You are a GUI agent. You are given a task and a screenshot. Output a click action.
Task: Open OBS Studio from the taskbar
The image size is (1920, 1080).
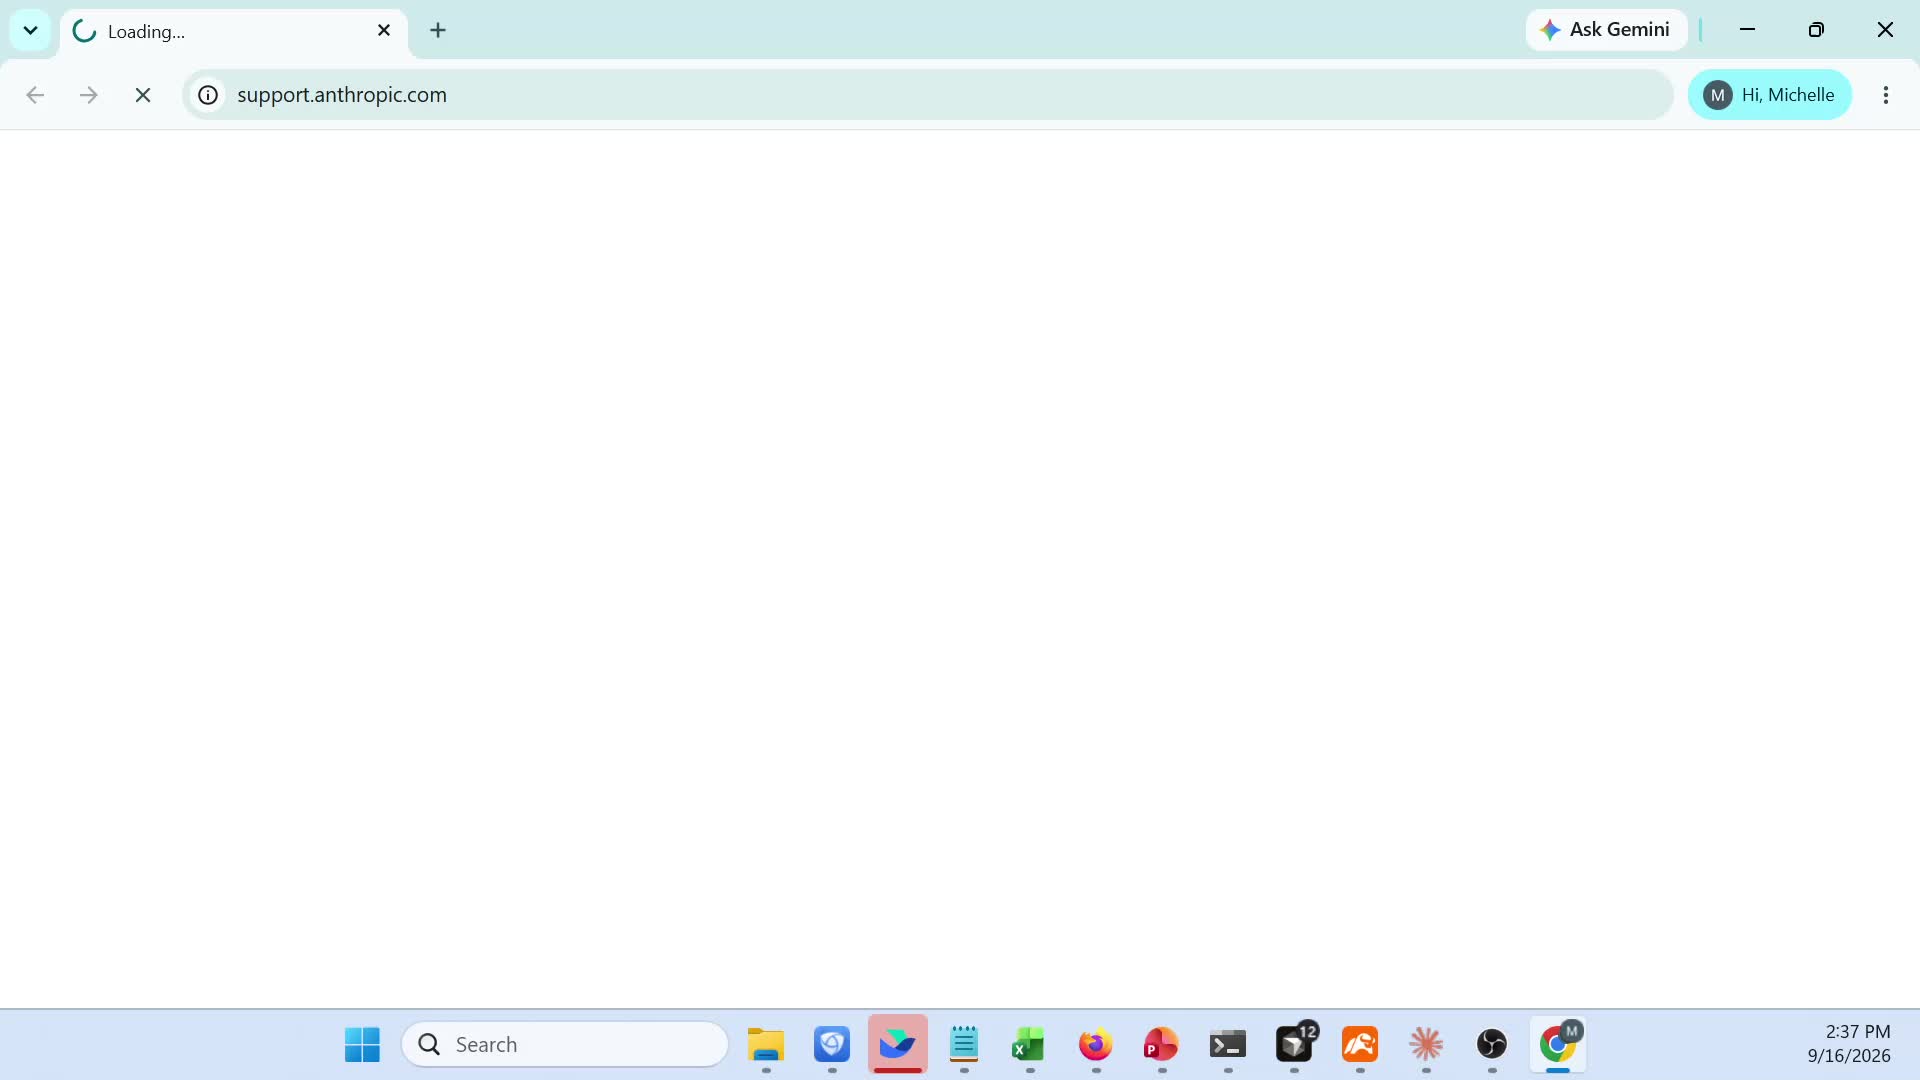click(x=1492, y=1045)
